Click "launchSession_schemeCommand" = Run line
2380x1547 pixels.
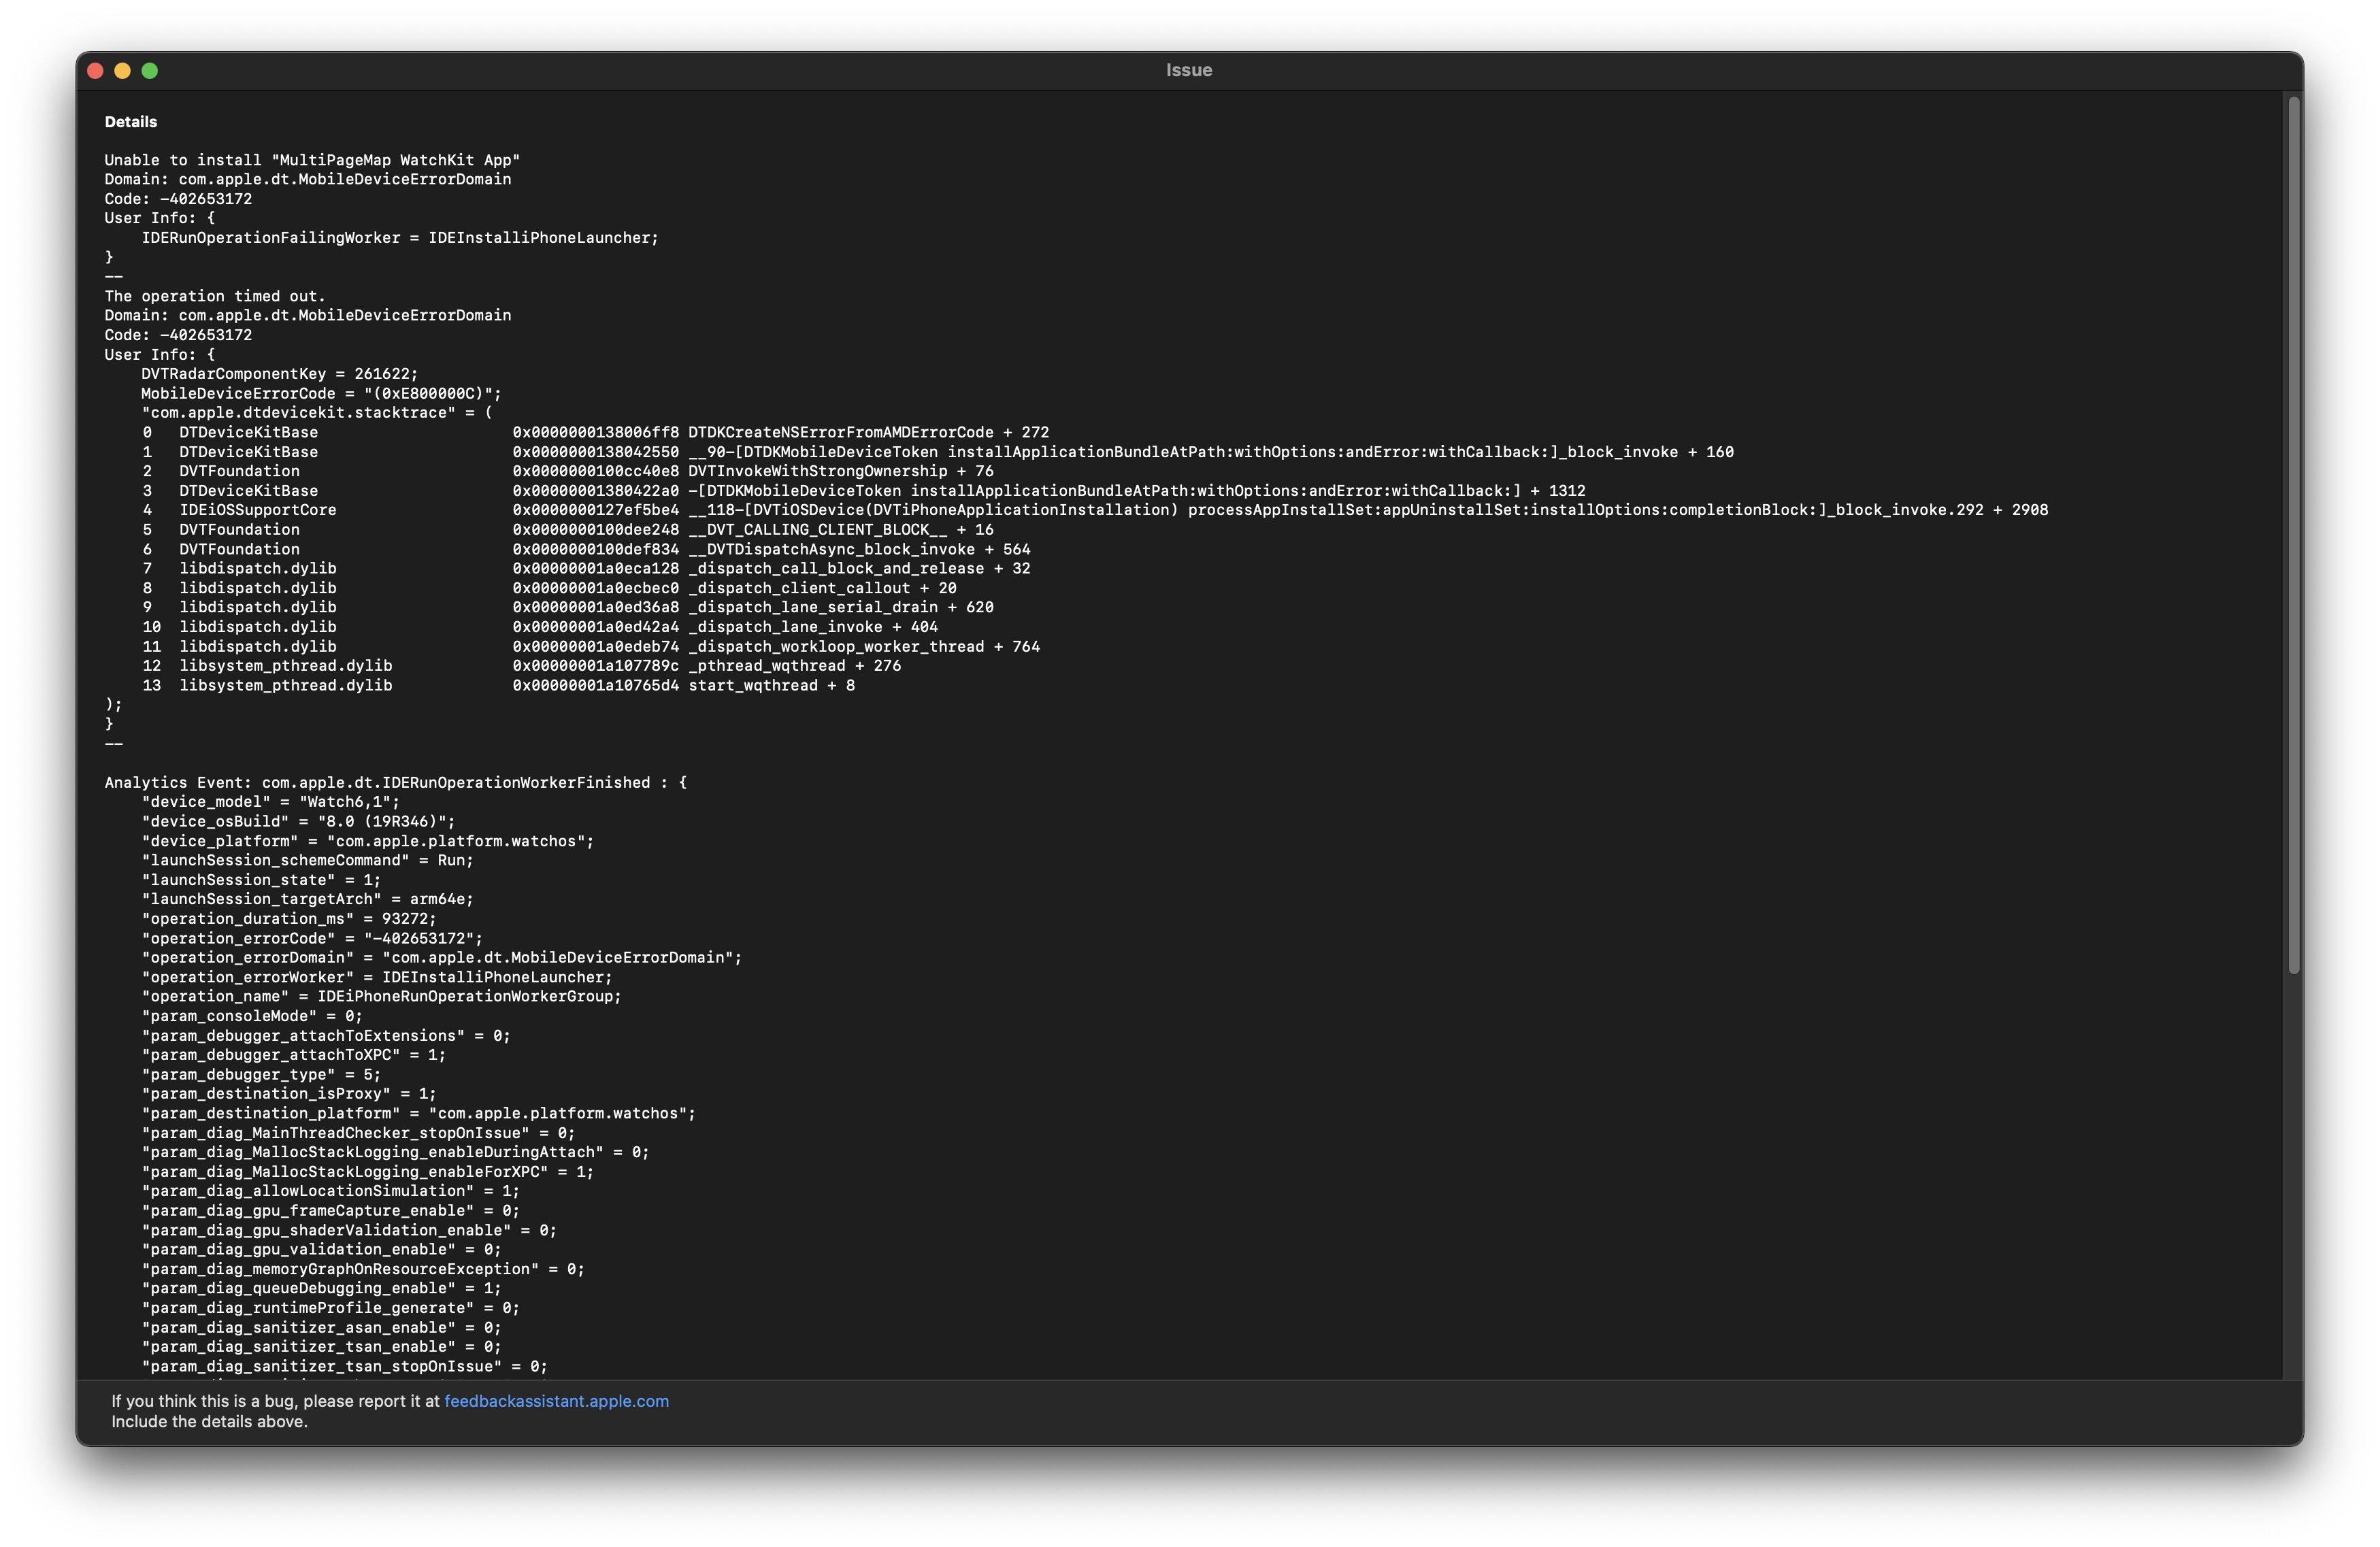pos(307,860)
